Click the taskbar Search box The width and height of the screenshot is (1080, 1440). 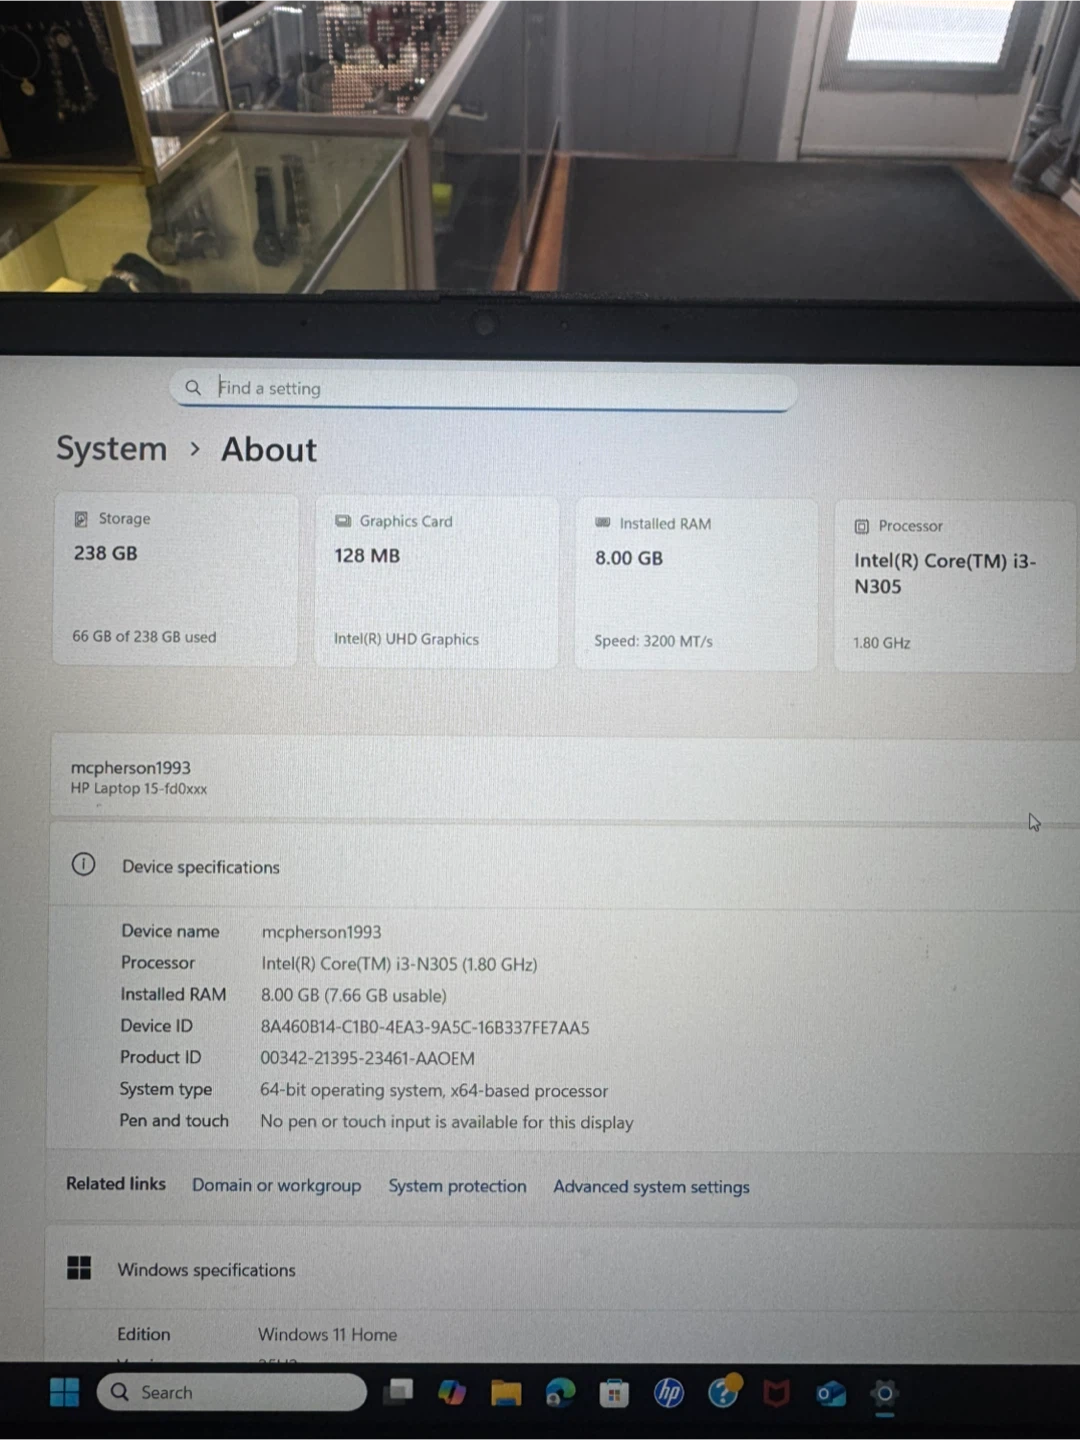click(232, 1392)
